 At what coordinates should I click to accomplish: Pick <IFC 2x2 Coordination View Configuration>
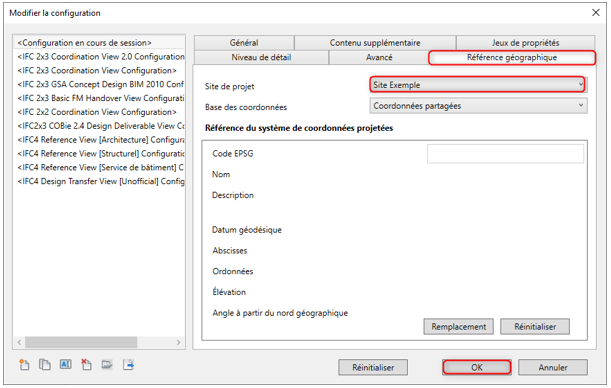[99, 112]
